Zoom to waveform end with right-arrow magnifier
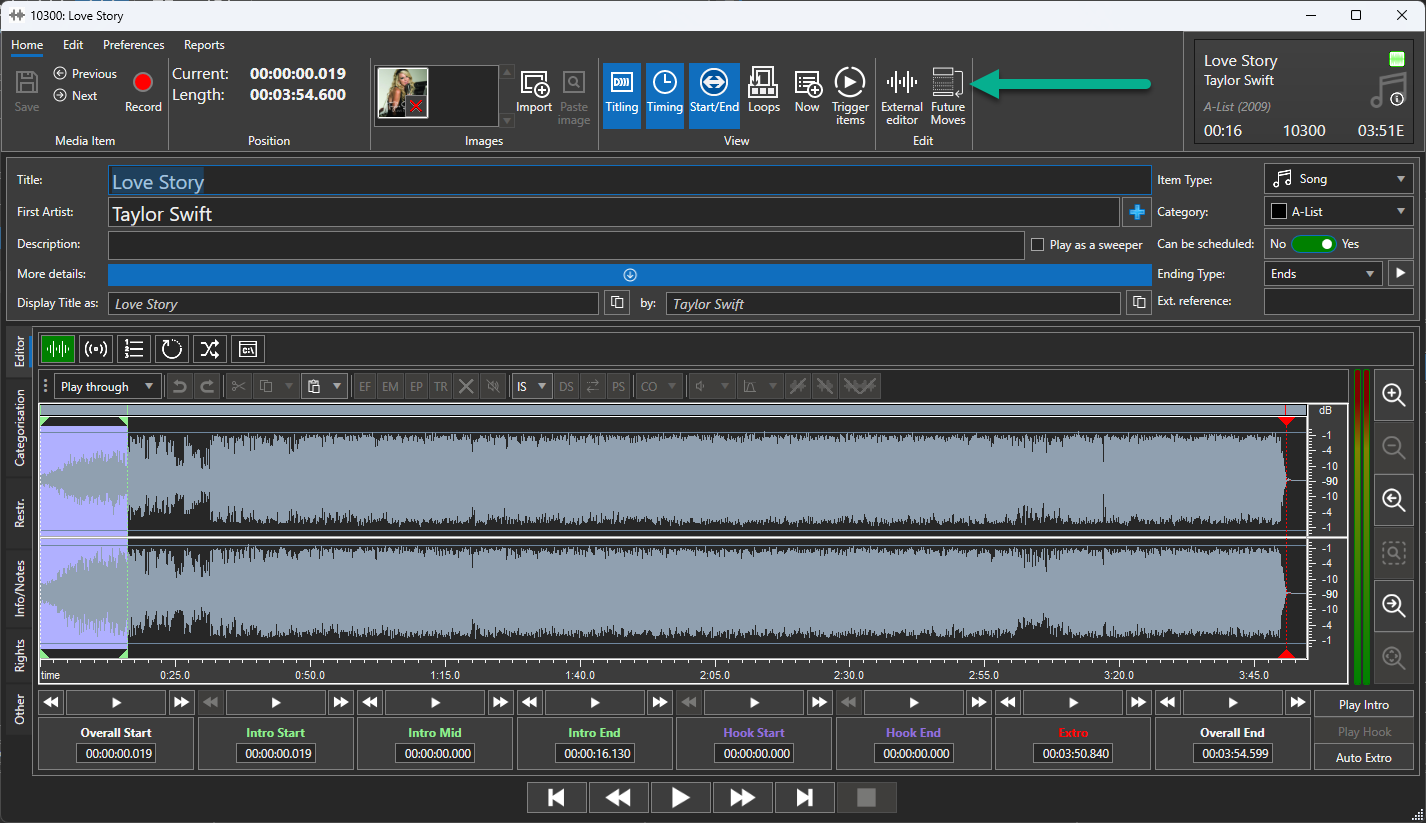The width and height of the screenshot is (1426, 823). tap(1394, 604)
